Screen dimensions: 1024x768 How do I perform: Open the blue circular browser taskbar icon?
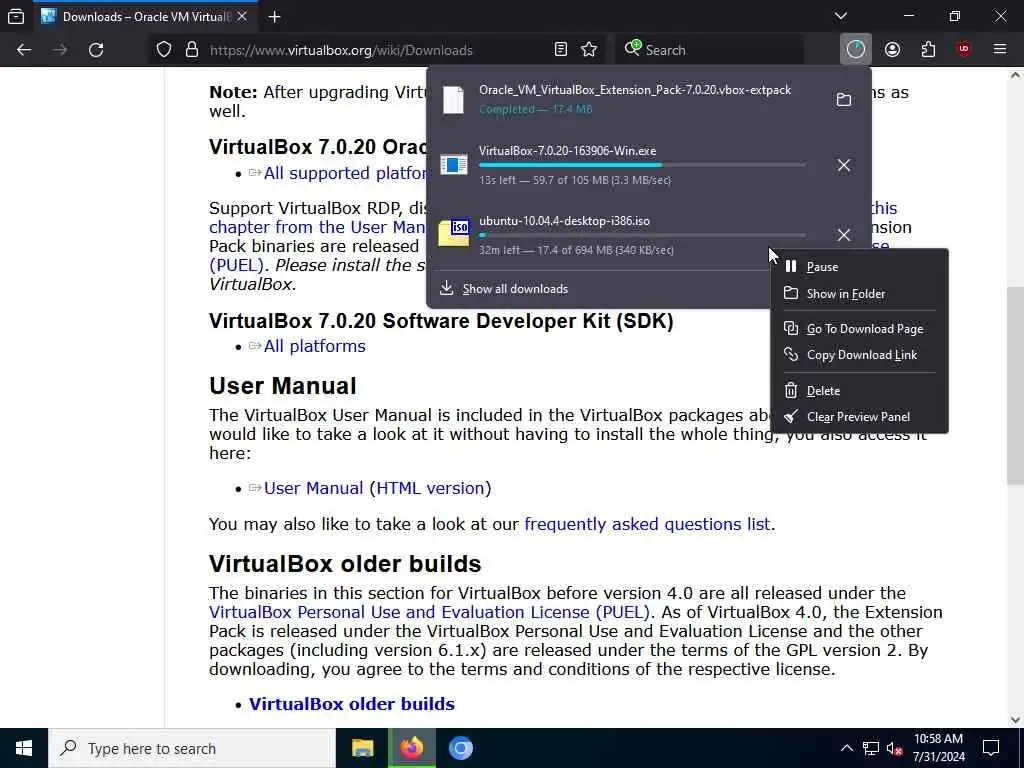pos(460,748)
